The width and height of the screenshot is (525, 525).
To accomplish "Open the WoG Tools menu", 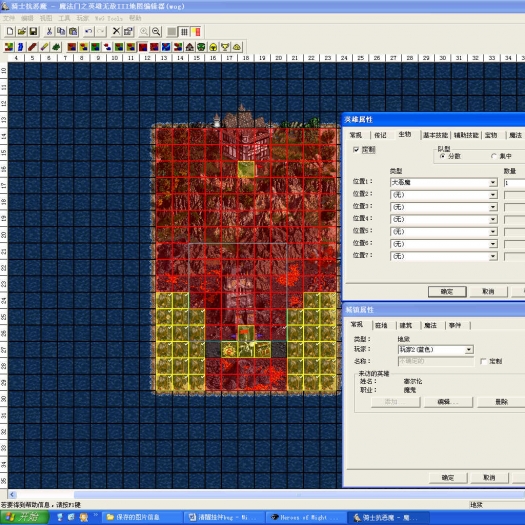I will coord(108,18).
